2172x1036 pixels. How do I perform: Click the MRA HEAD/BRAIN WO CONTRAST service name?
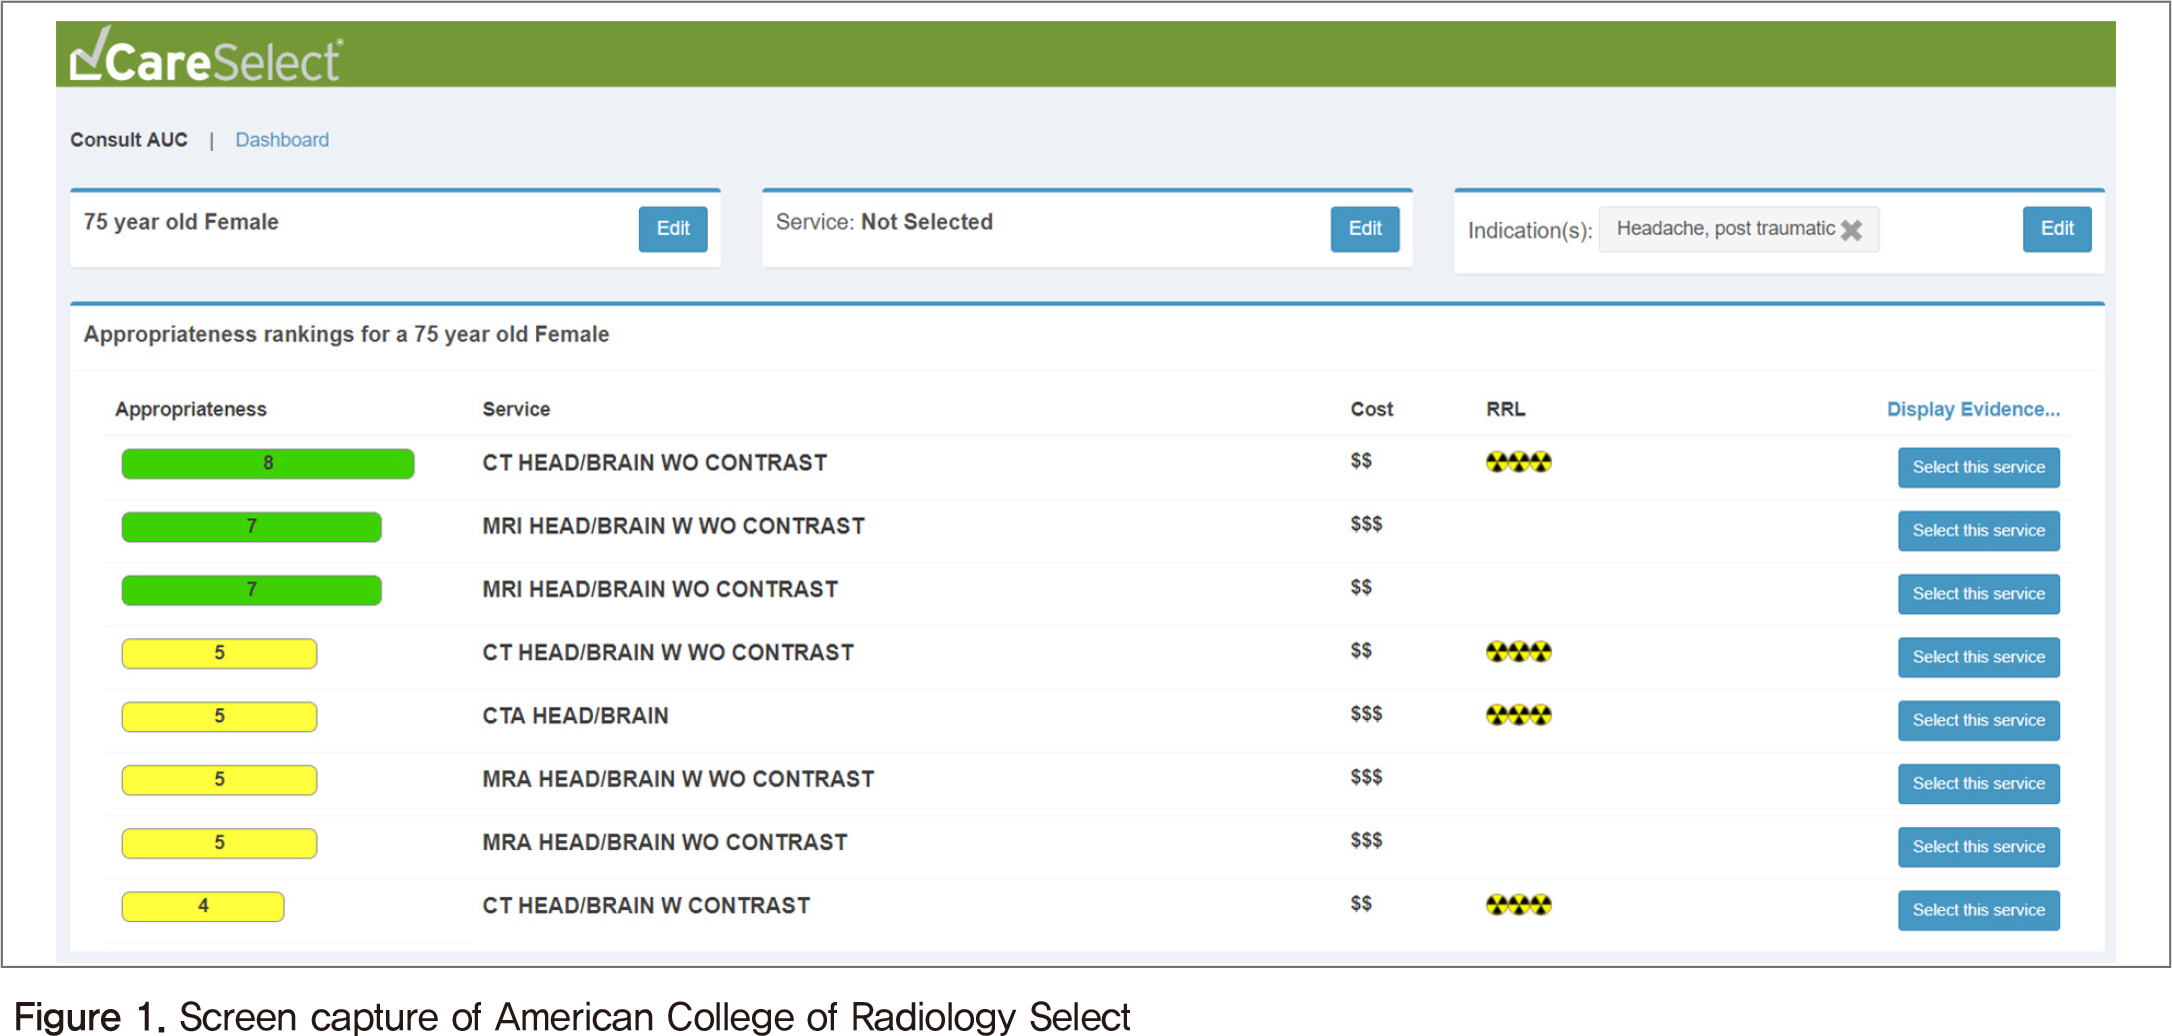click(665, 842)
